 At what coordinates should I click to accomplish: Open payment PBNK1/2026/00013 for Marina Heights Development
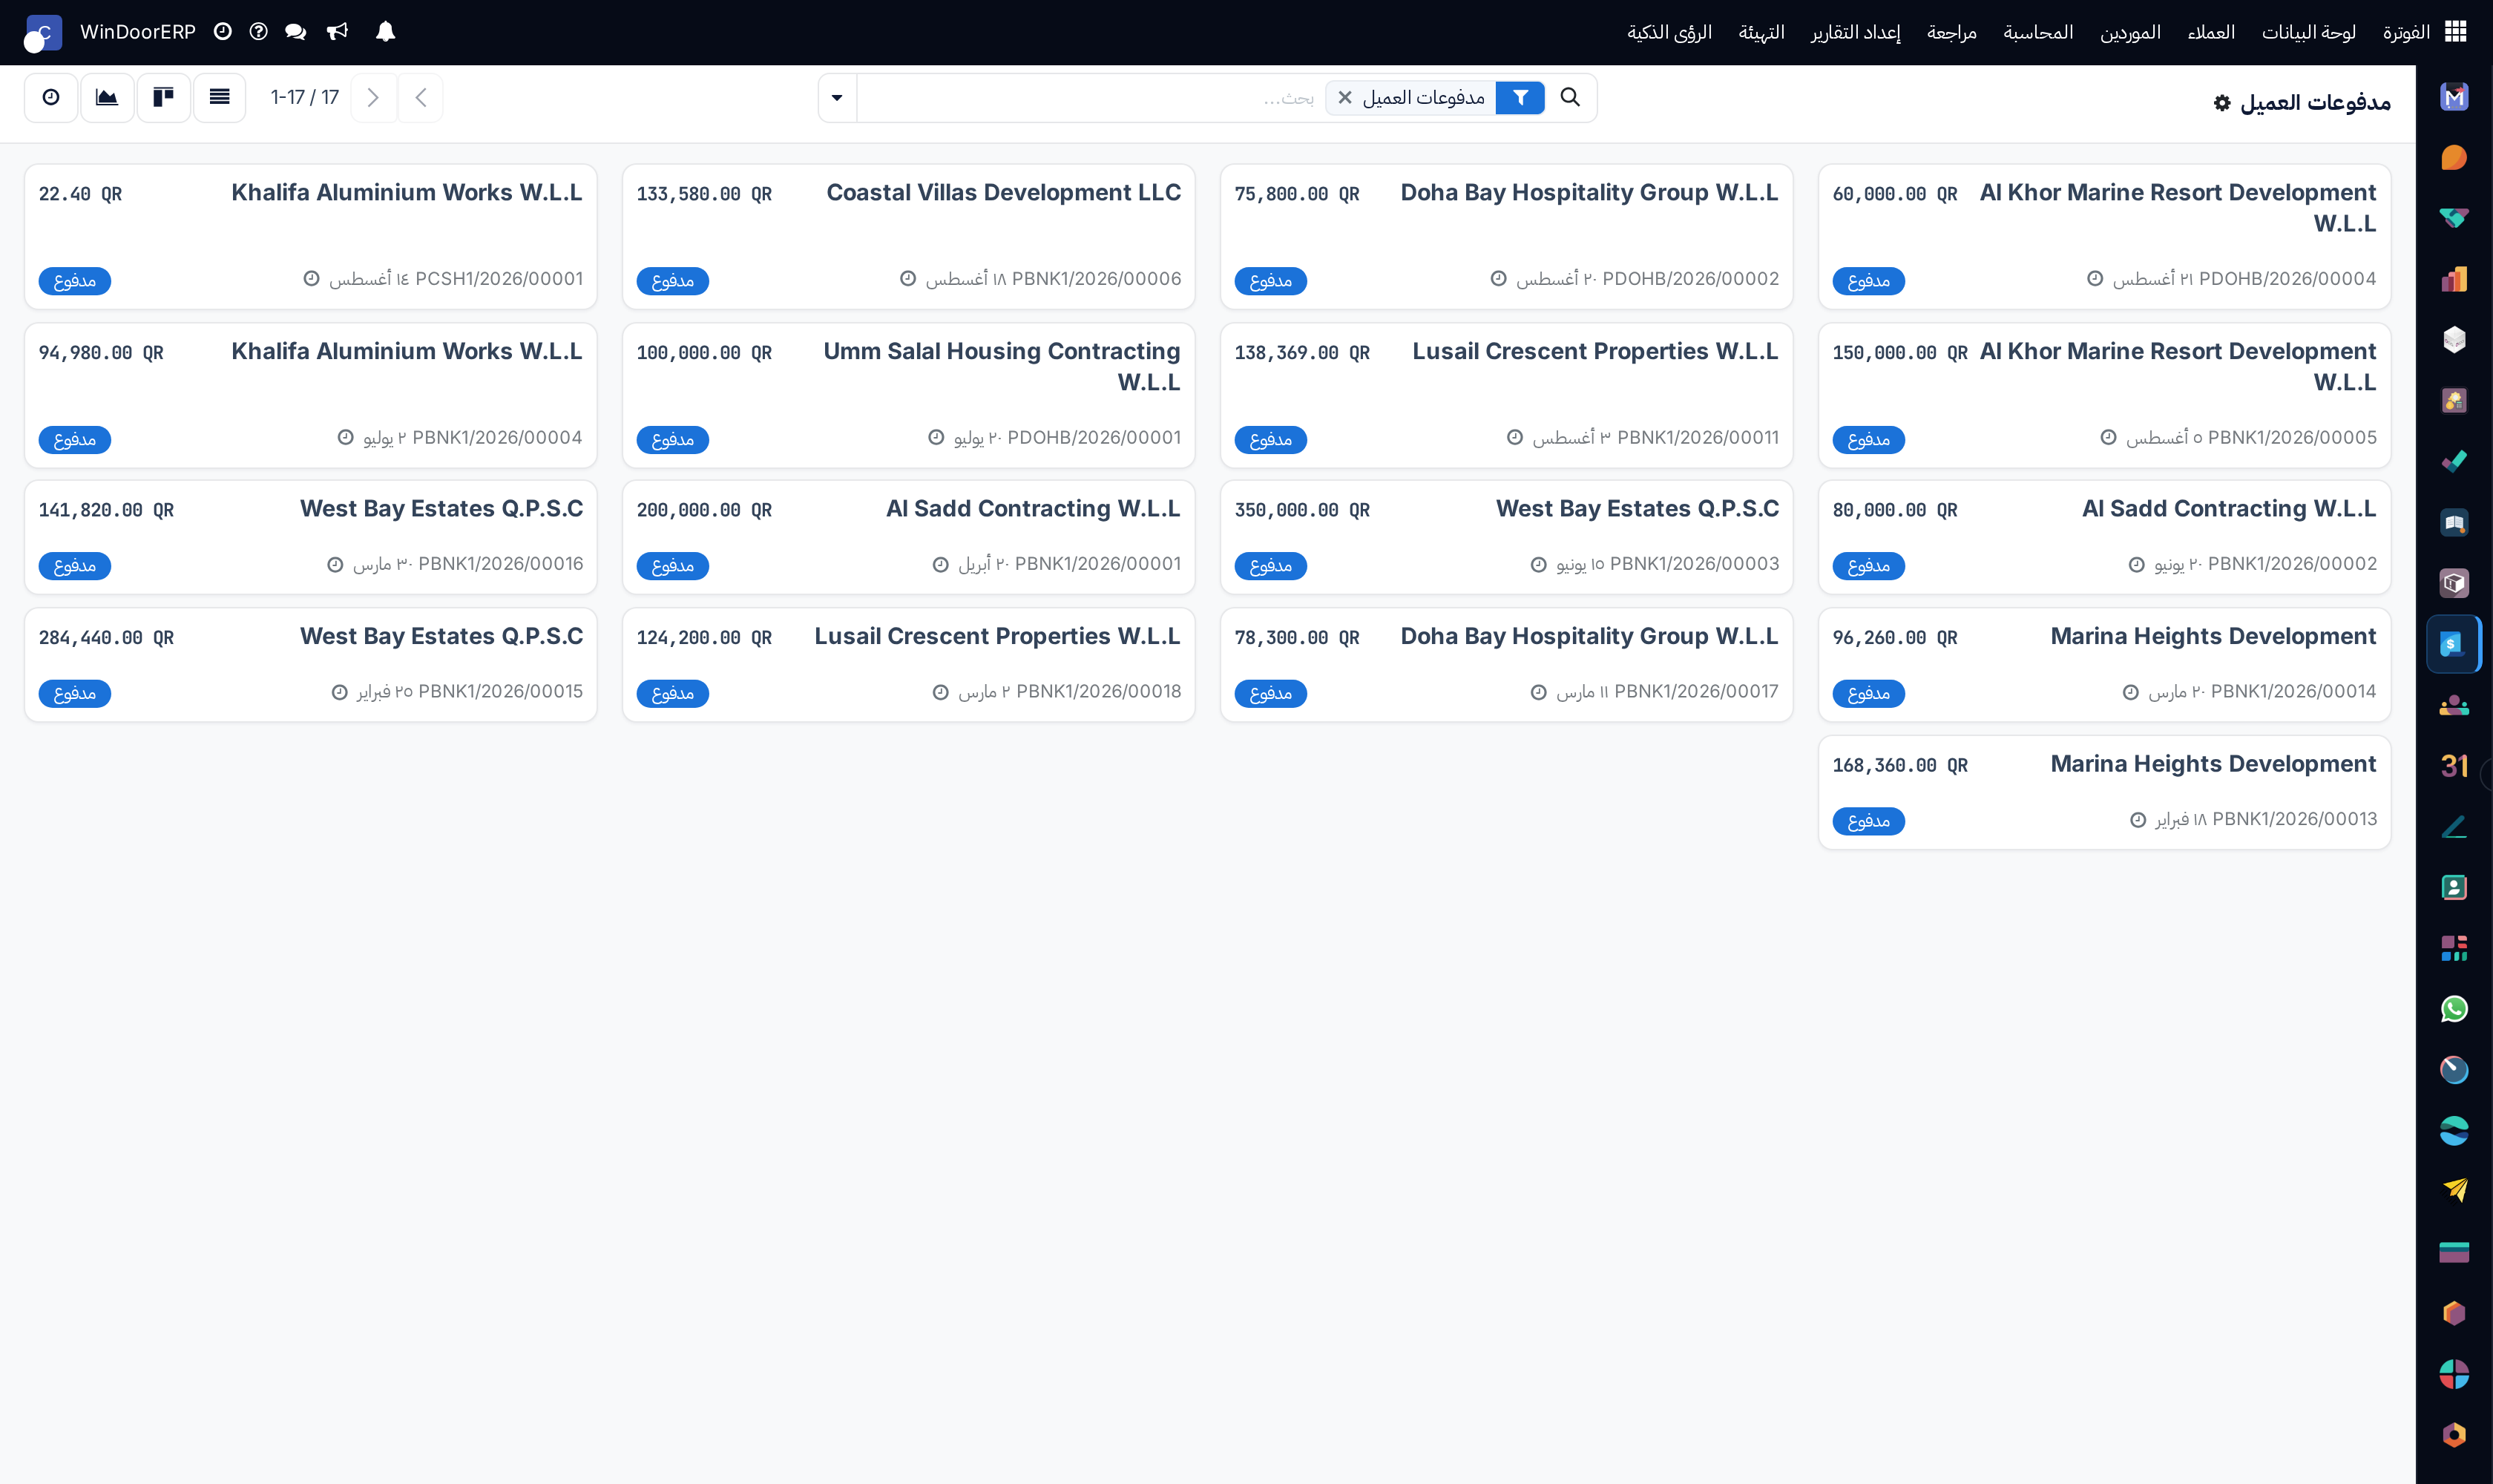tap(2104, 793)
